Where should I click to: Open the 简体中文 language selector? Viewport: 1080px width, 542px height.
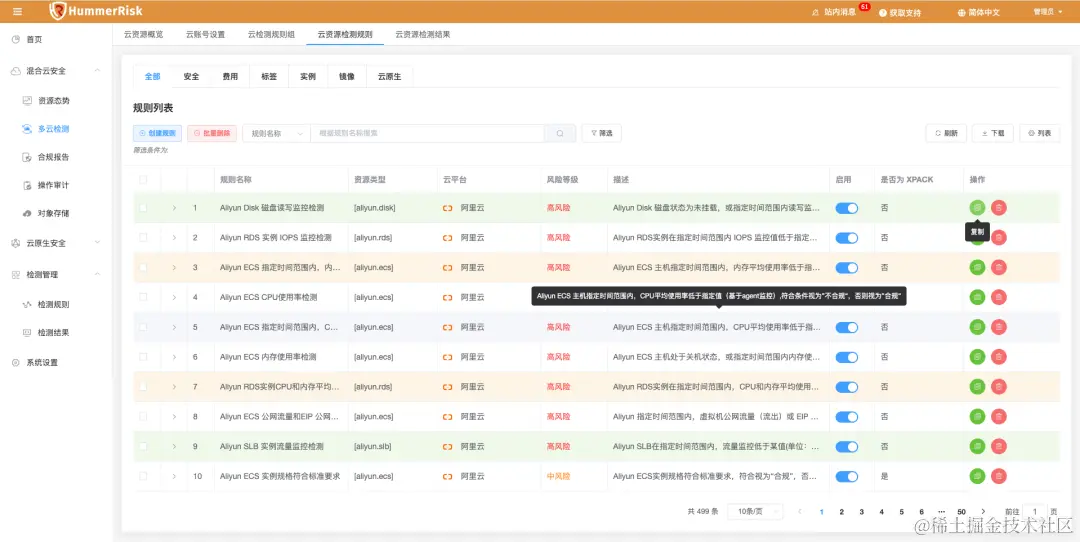pos(978,12)
